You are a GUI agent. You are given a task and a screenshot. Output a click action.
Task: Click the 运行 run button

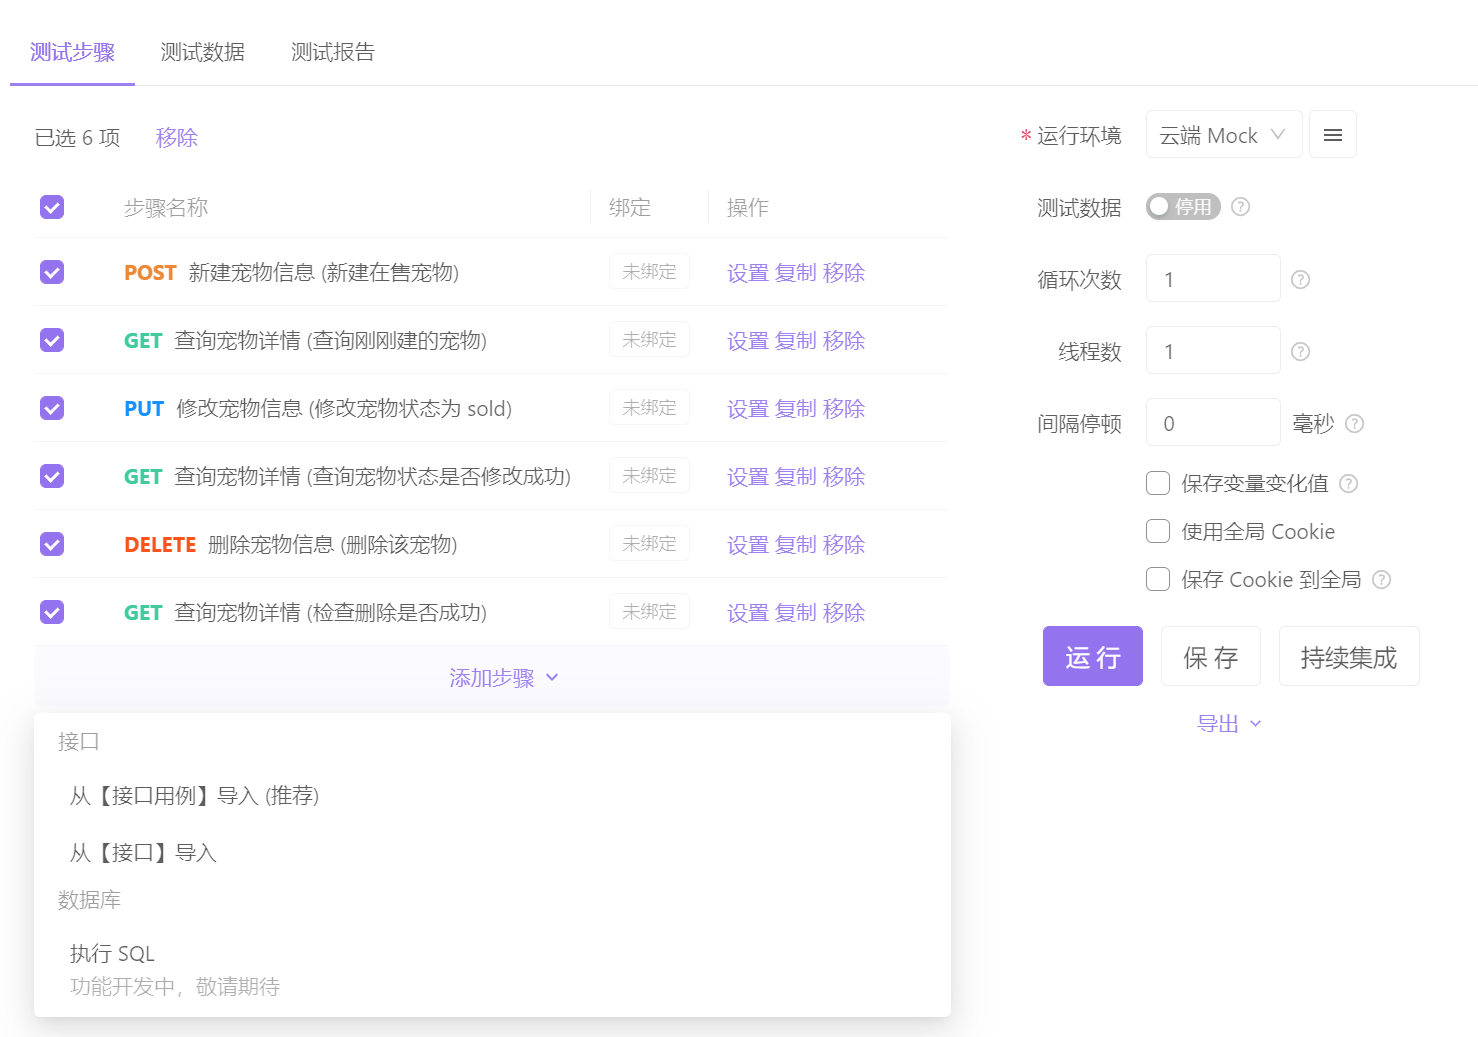(x=1093, y=657)
